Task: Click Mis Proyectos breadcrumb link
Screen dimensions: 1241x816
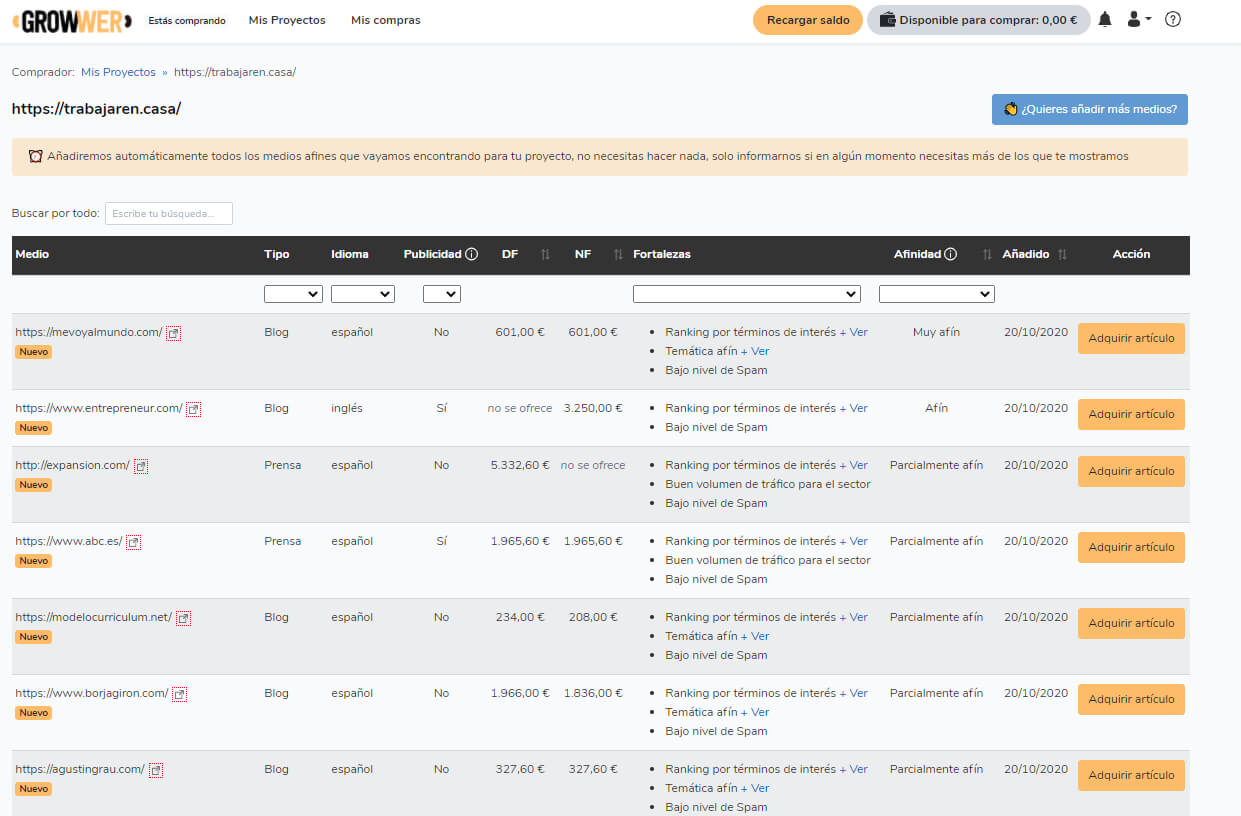Action: coord(118,72)
